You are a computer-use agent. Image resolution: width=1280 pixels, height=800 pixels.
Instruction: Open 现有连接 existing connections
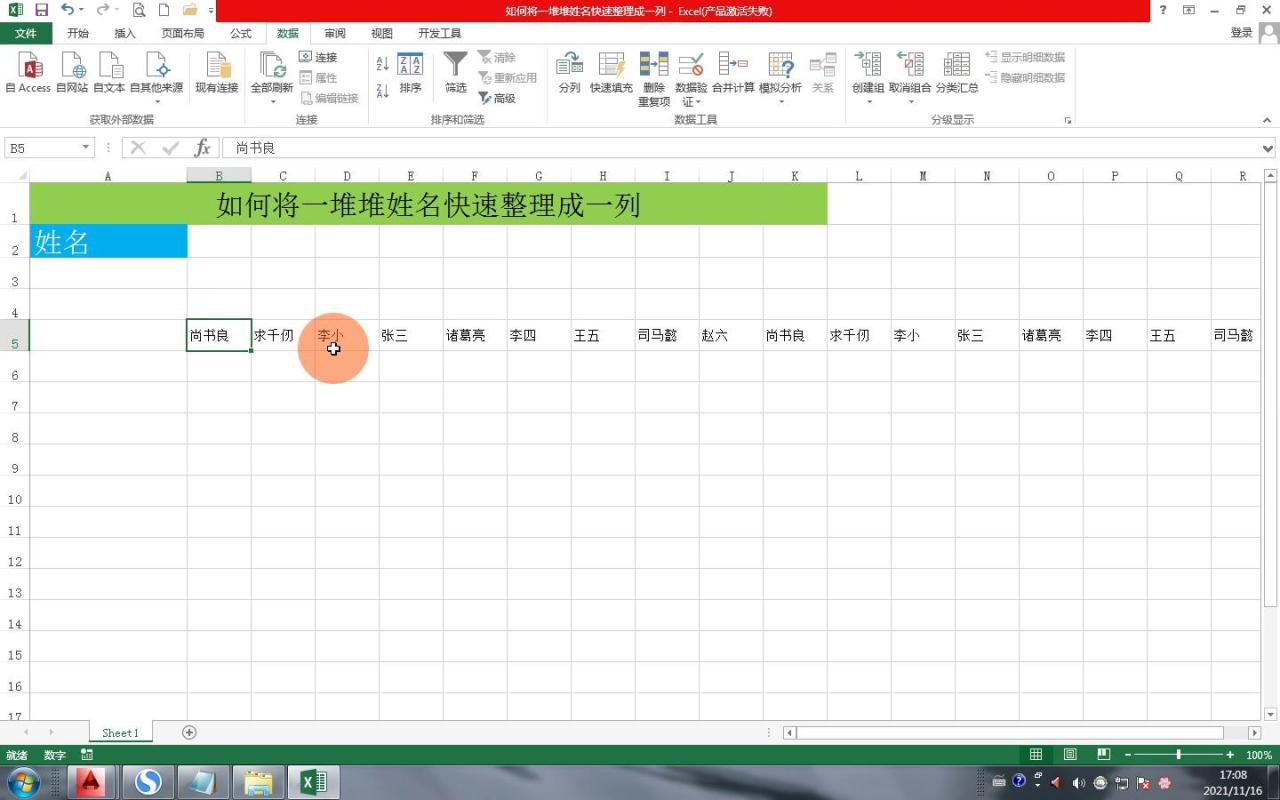point(217,73)
